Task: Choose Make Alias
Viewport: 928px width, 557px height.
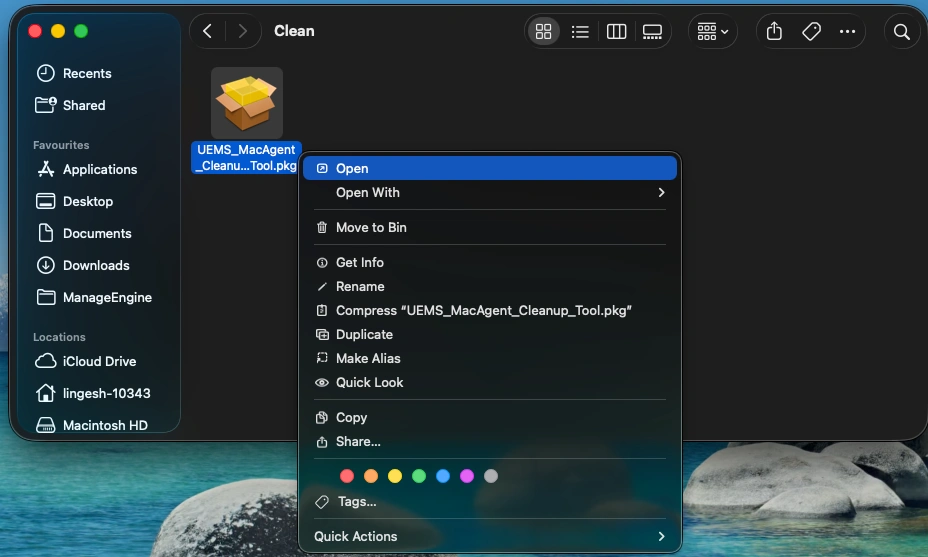Action: [x=490, y=358]
